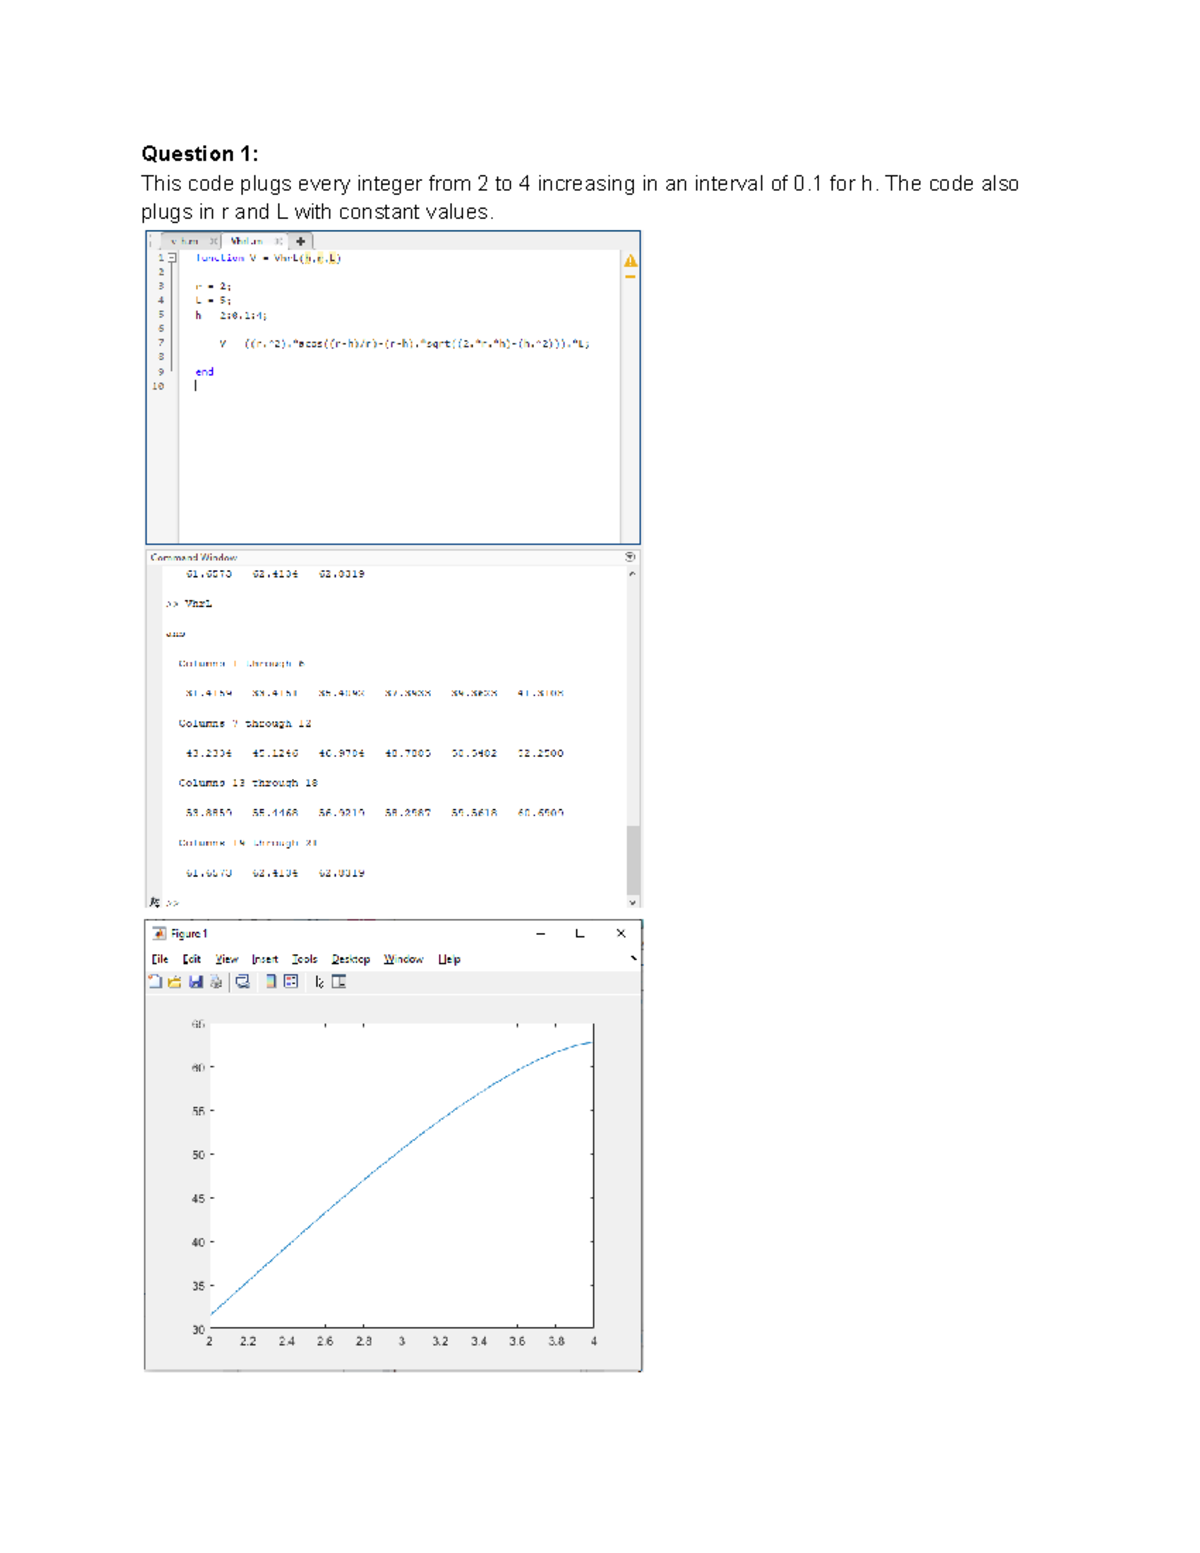The width and height of the screenshot is (1200, 1553).
Task: Click the warning indicator triangle in the editor
Action: [x=631, y=259]
